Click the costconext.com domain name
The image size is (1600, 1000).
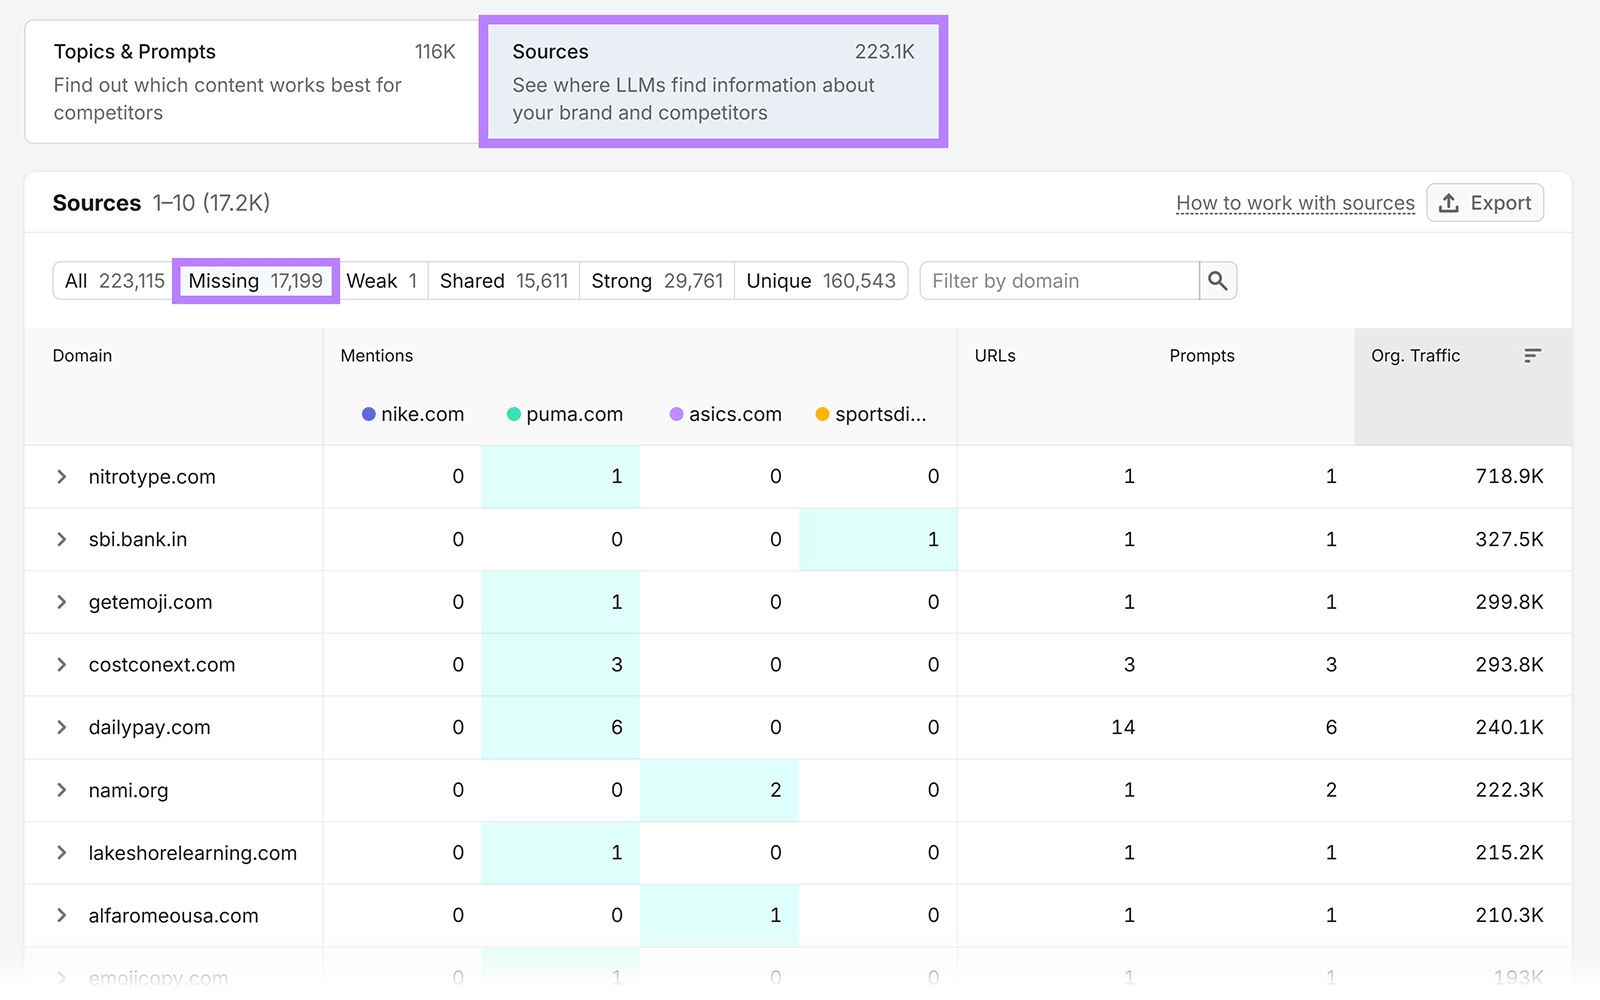coord(162,665)
